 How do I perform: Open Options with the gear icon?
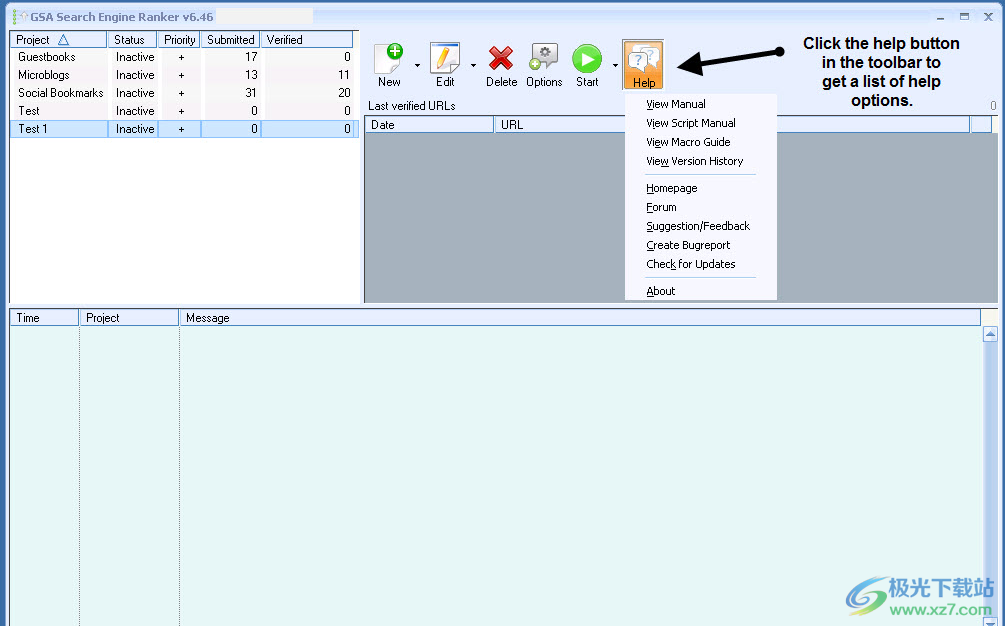544,58
